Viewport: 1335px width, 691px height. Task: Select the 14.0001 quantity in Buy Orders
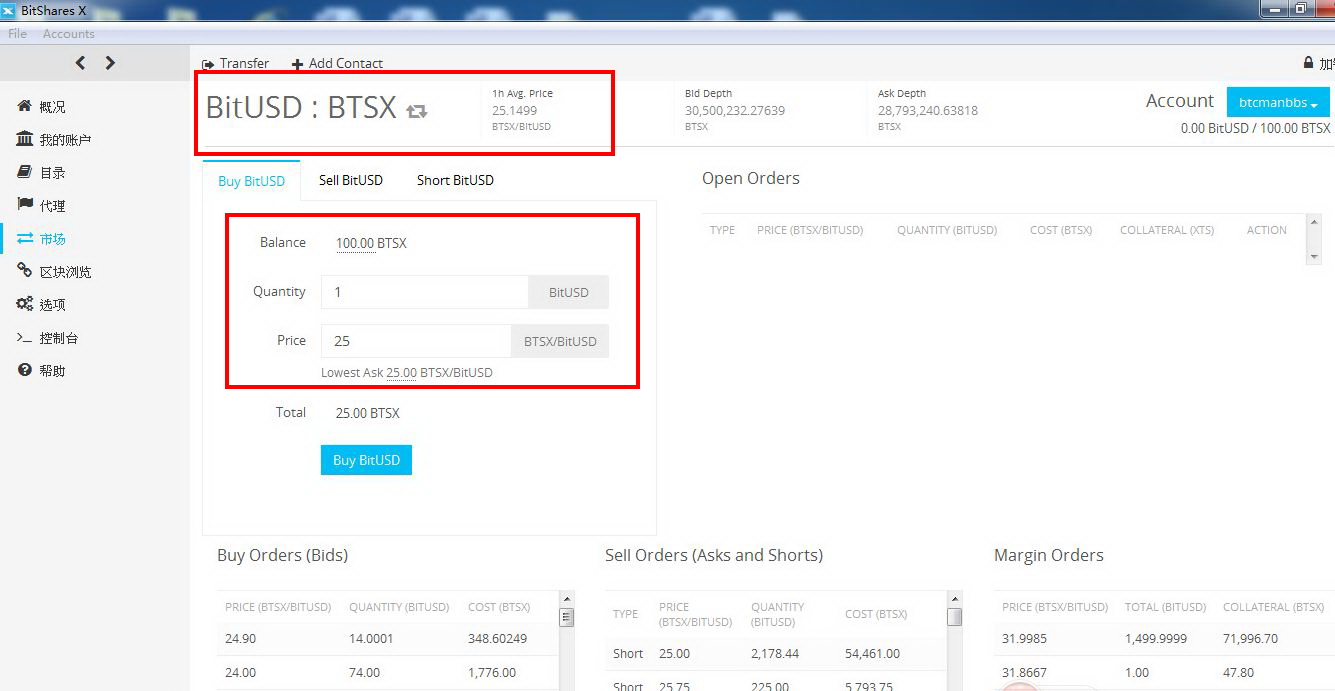[x=371, y=639]
